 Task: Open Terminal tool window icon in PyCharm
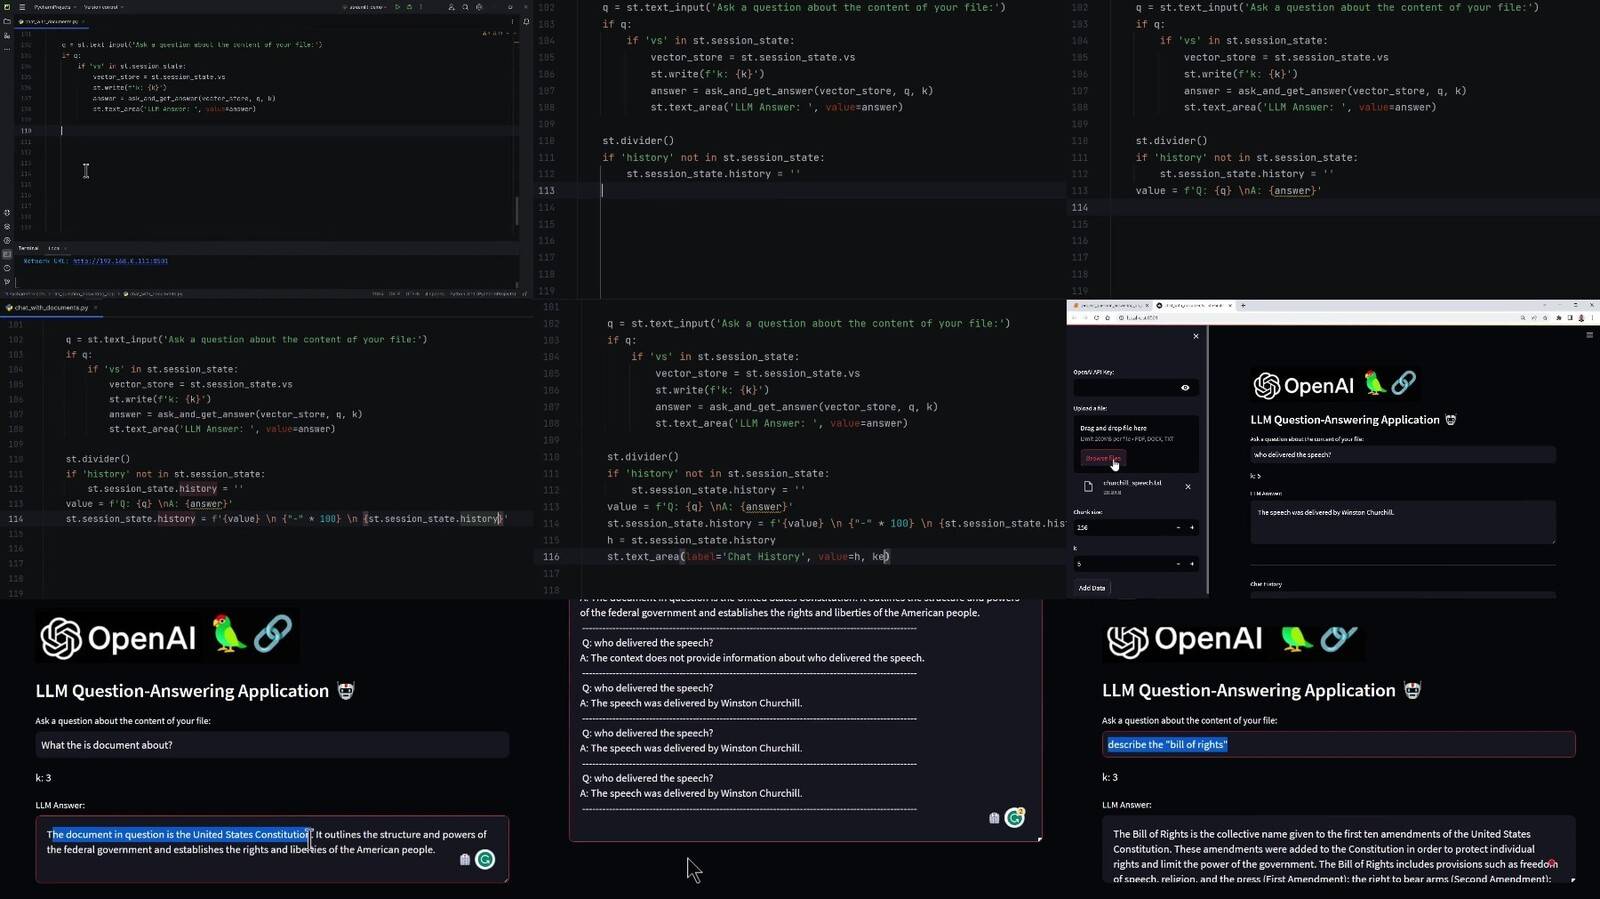point(7,254)
